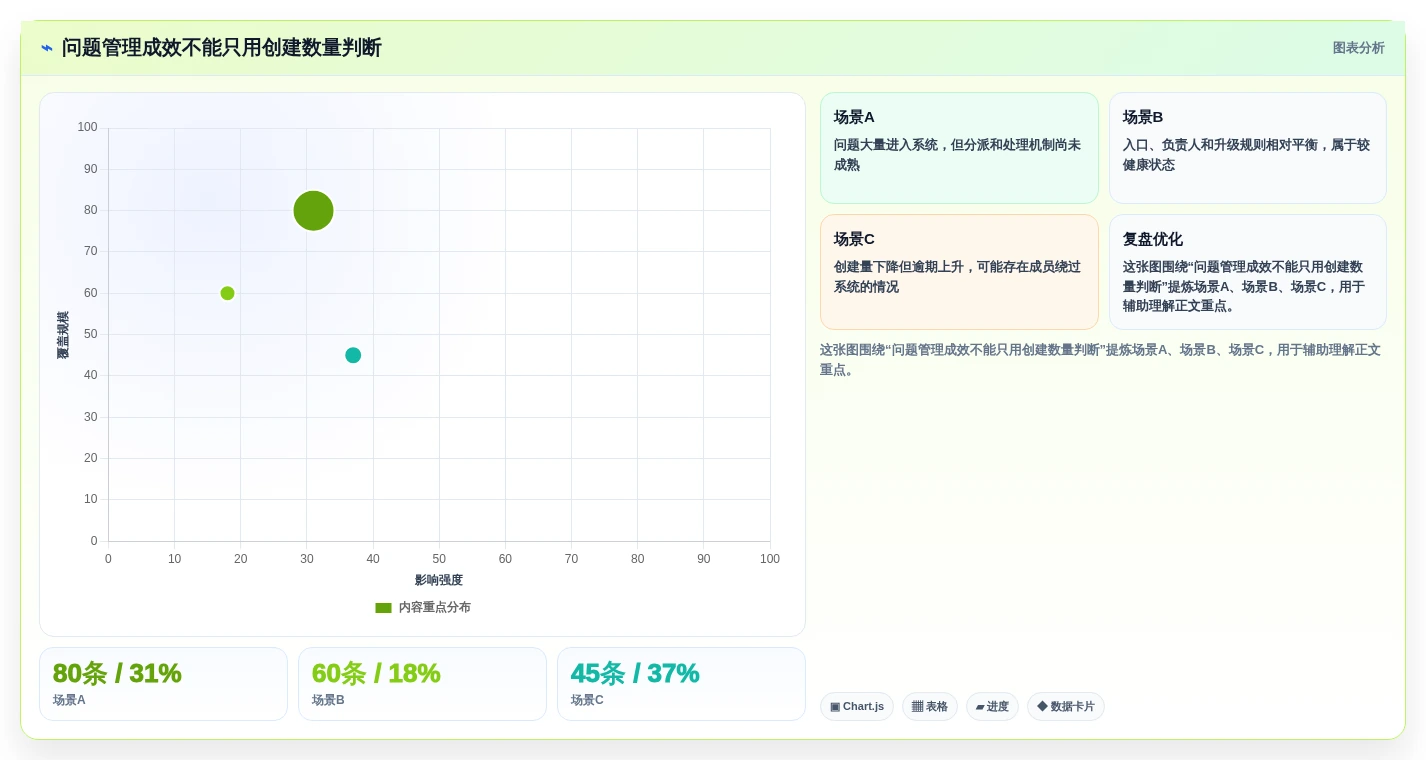Select the 45条 / 37% stat card
The height and width of the screenshot is (760, 1426).
681,684
